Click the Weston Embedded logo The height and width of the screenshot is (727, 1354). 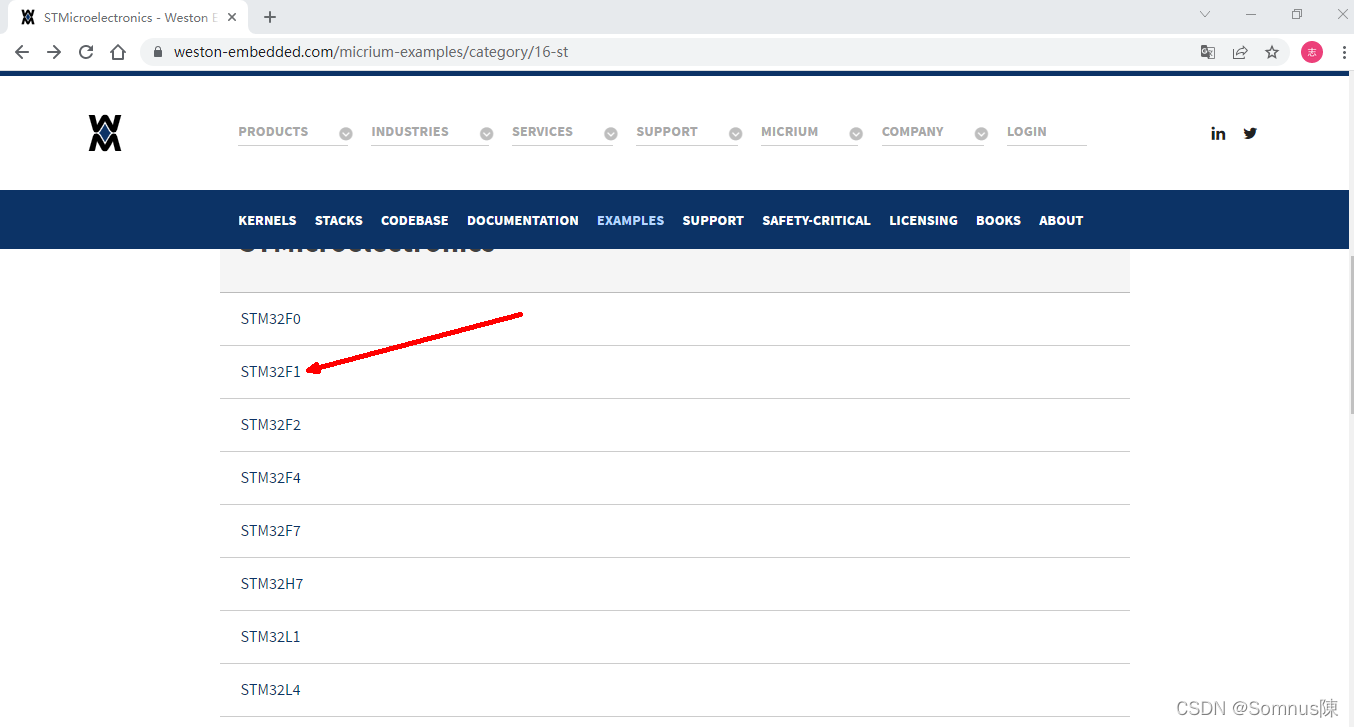[x=105, y=133]
